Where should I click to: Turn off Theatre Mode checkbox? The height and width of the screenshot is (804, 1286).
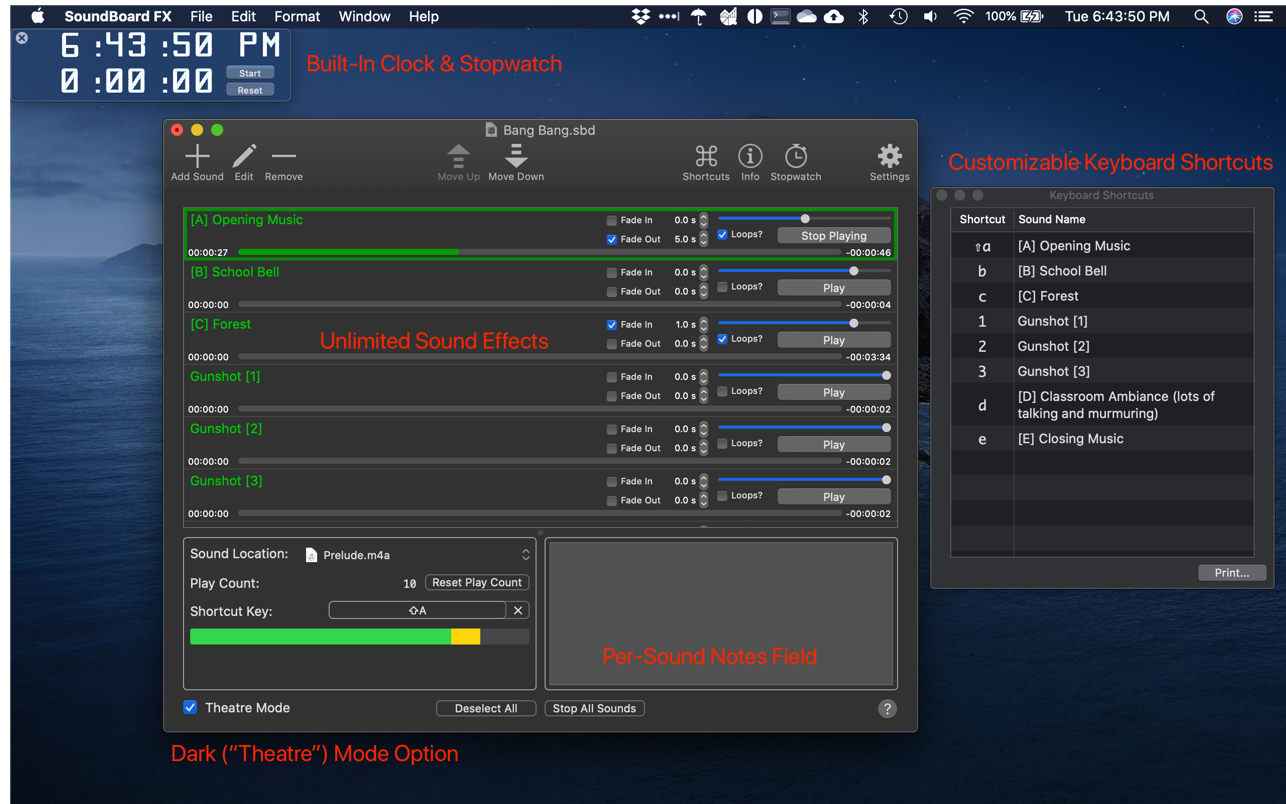[x=190, y=707]
